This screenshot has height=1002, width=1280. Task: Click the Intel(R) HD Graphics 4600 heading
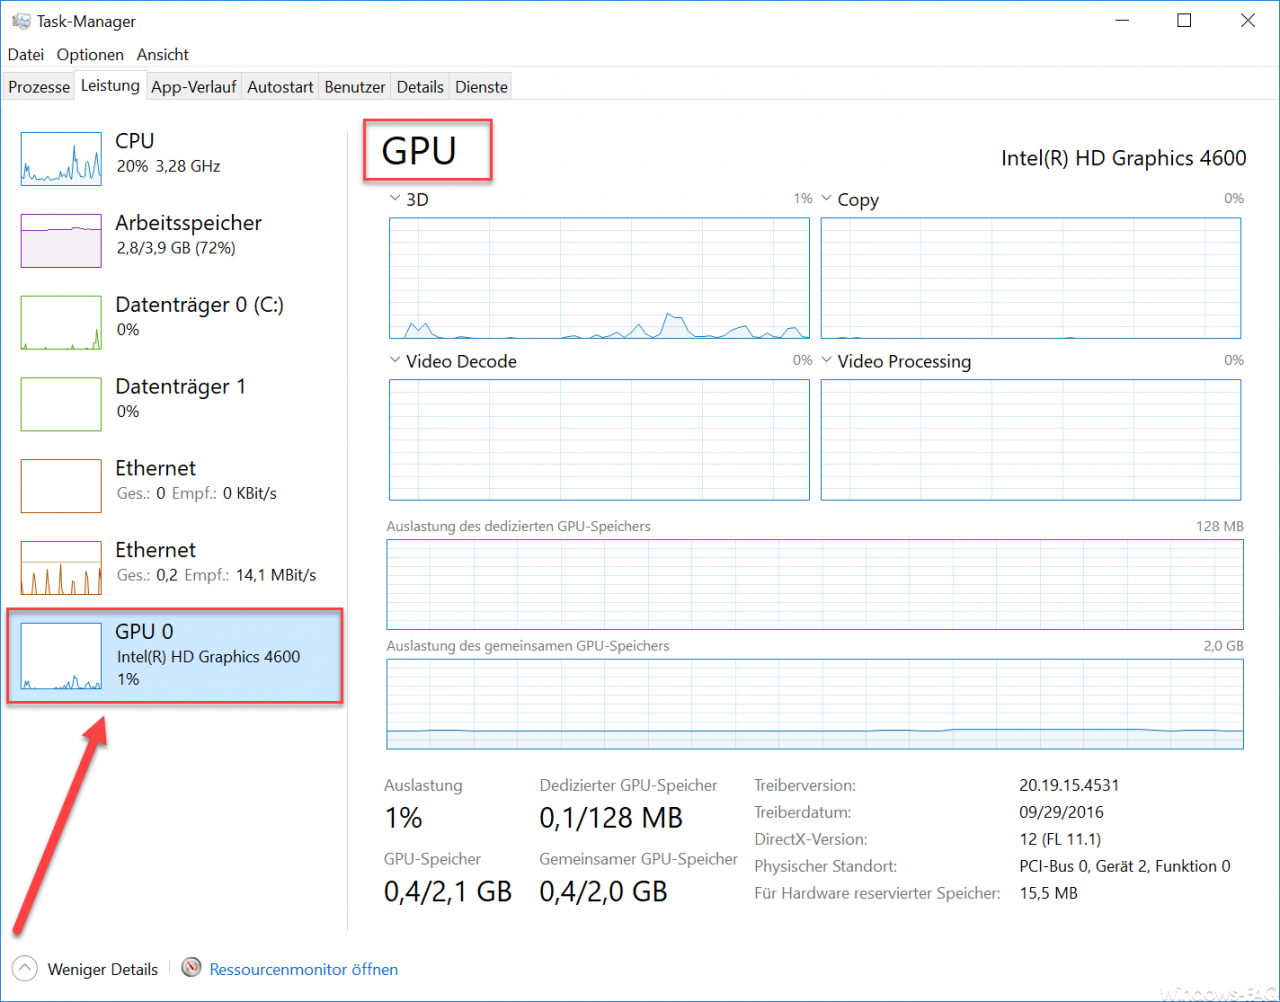pyautogui.click(x=1124, y=158)
